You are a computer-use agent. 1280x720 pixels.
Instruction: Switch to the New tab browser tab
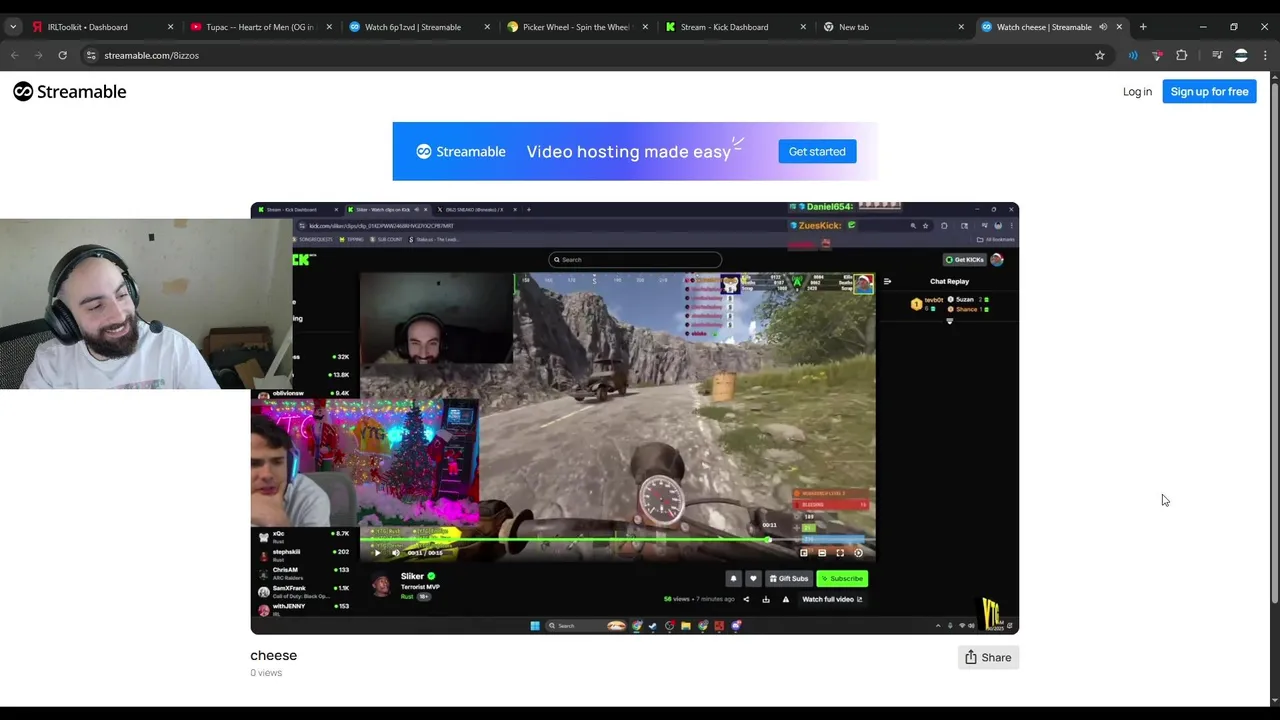tap(895, 27)
